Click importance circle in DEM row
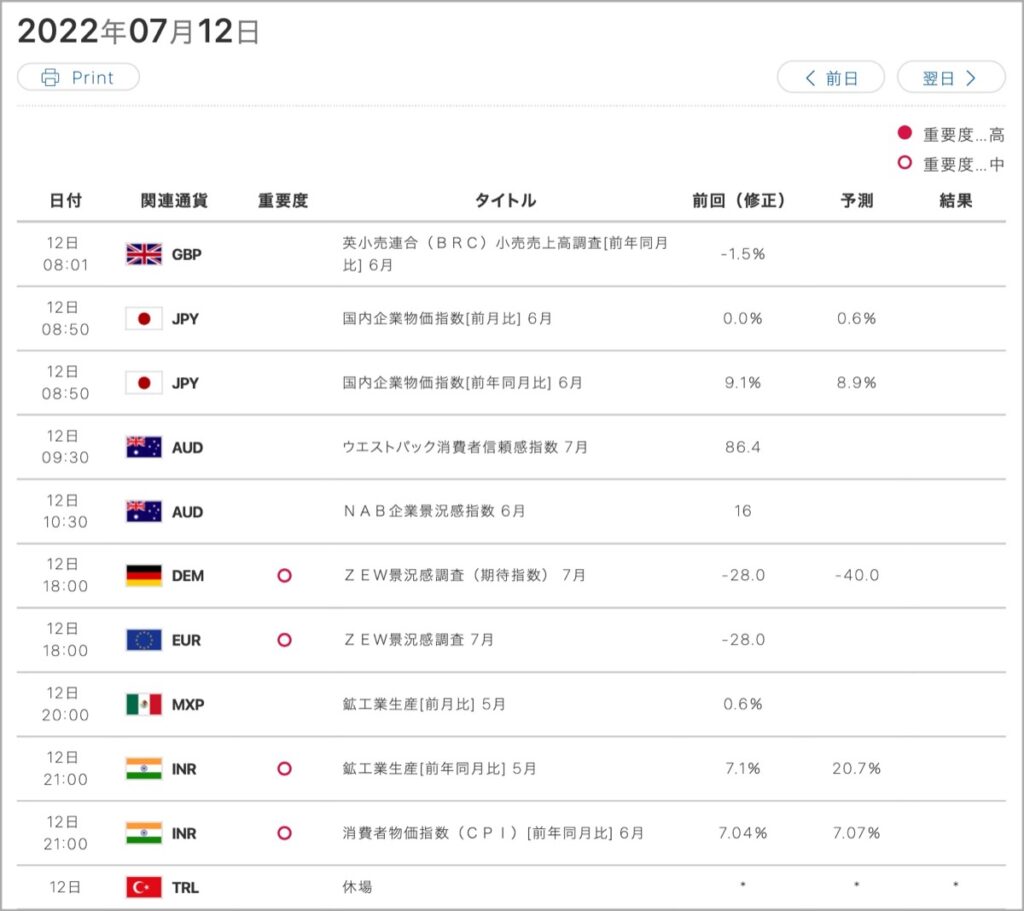1024x911 pixels. click(x=284, y=575)
